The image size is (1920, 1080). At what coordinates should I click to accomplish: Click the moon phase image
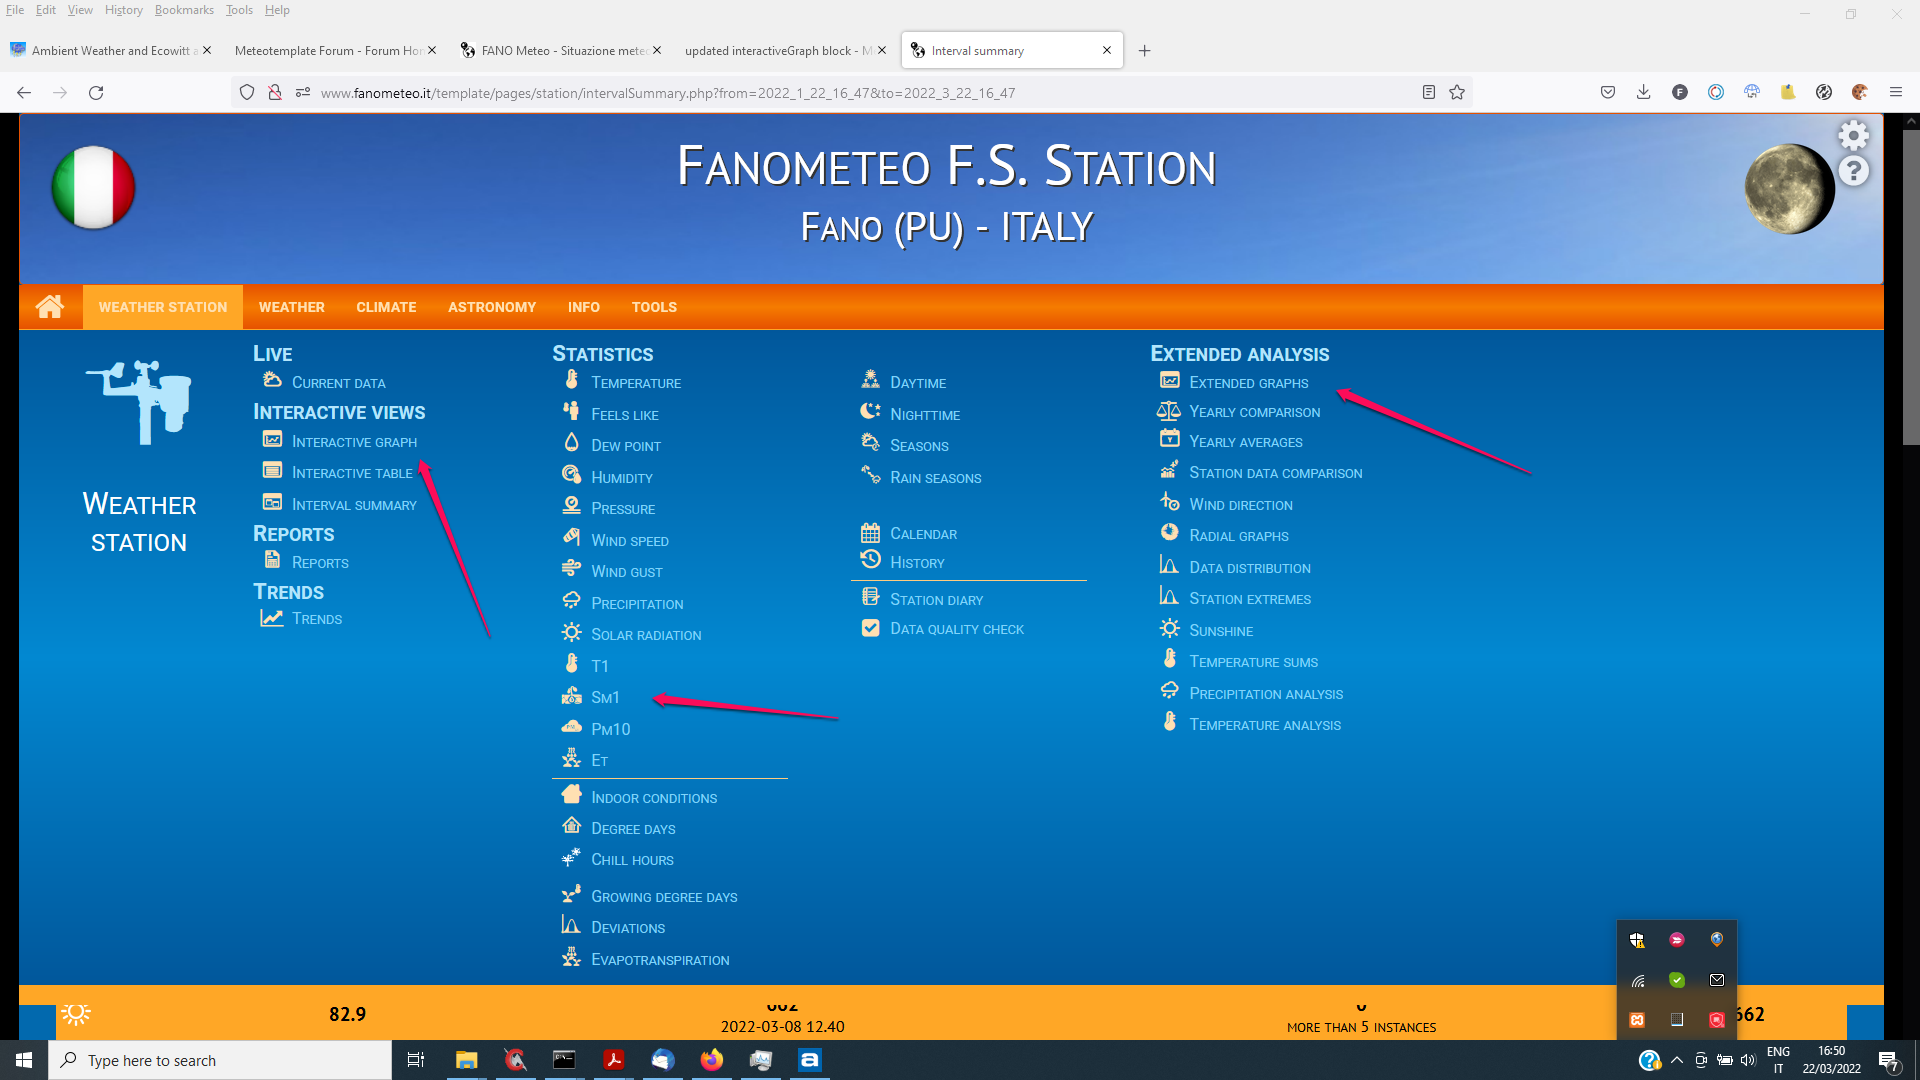(1789, 189)
